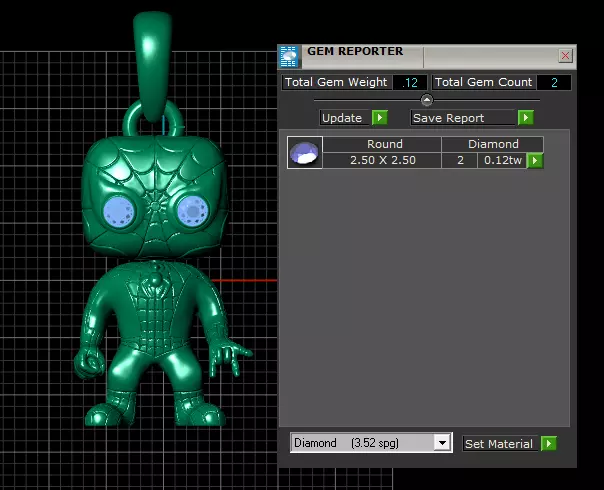Image resolution: width=604 pixels, height=490 pixels.
Task: Click the Diamond material header cell
Action: pos(493,144)
